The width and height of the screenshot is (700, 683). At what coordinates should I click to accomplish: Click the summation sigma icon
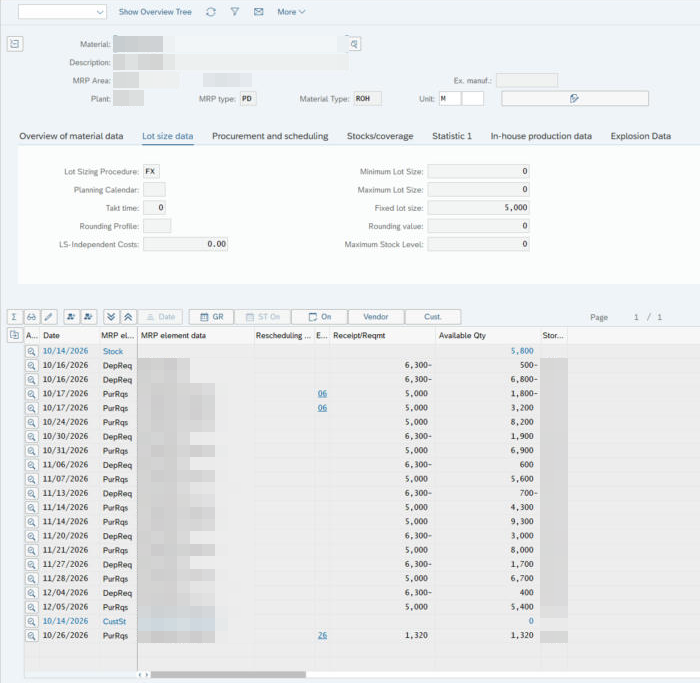[x=14, y=317]
